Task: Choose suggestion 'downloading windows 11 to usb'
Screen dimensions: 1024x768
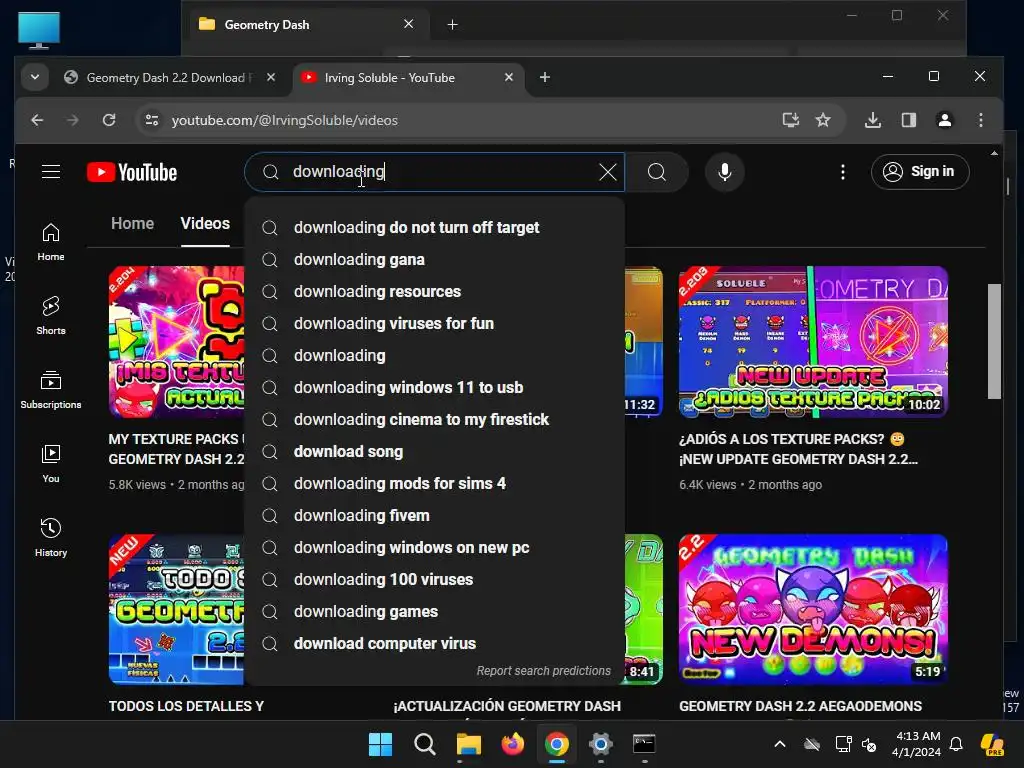Action: (x=435, y=387)
